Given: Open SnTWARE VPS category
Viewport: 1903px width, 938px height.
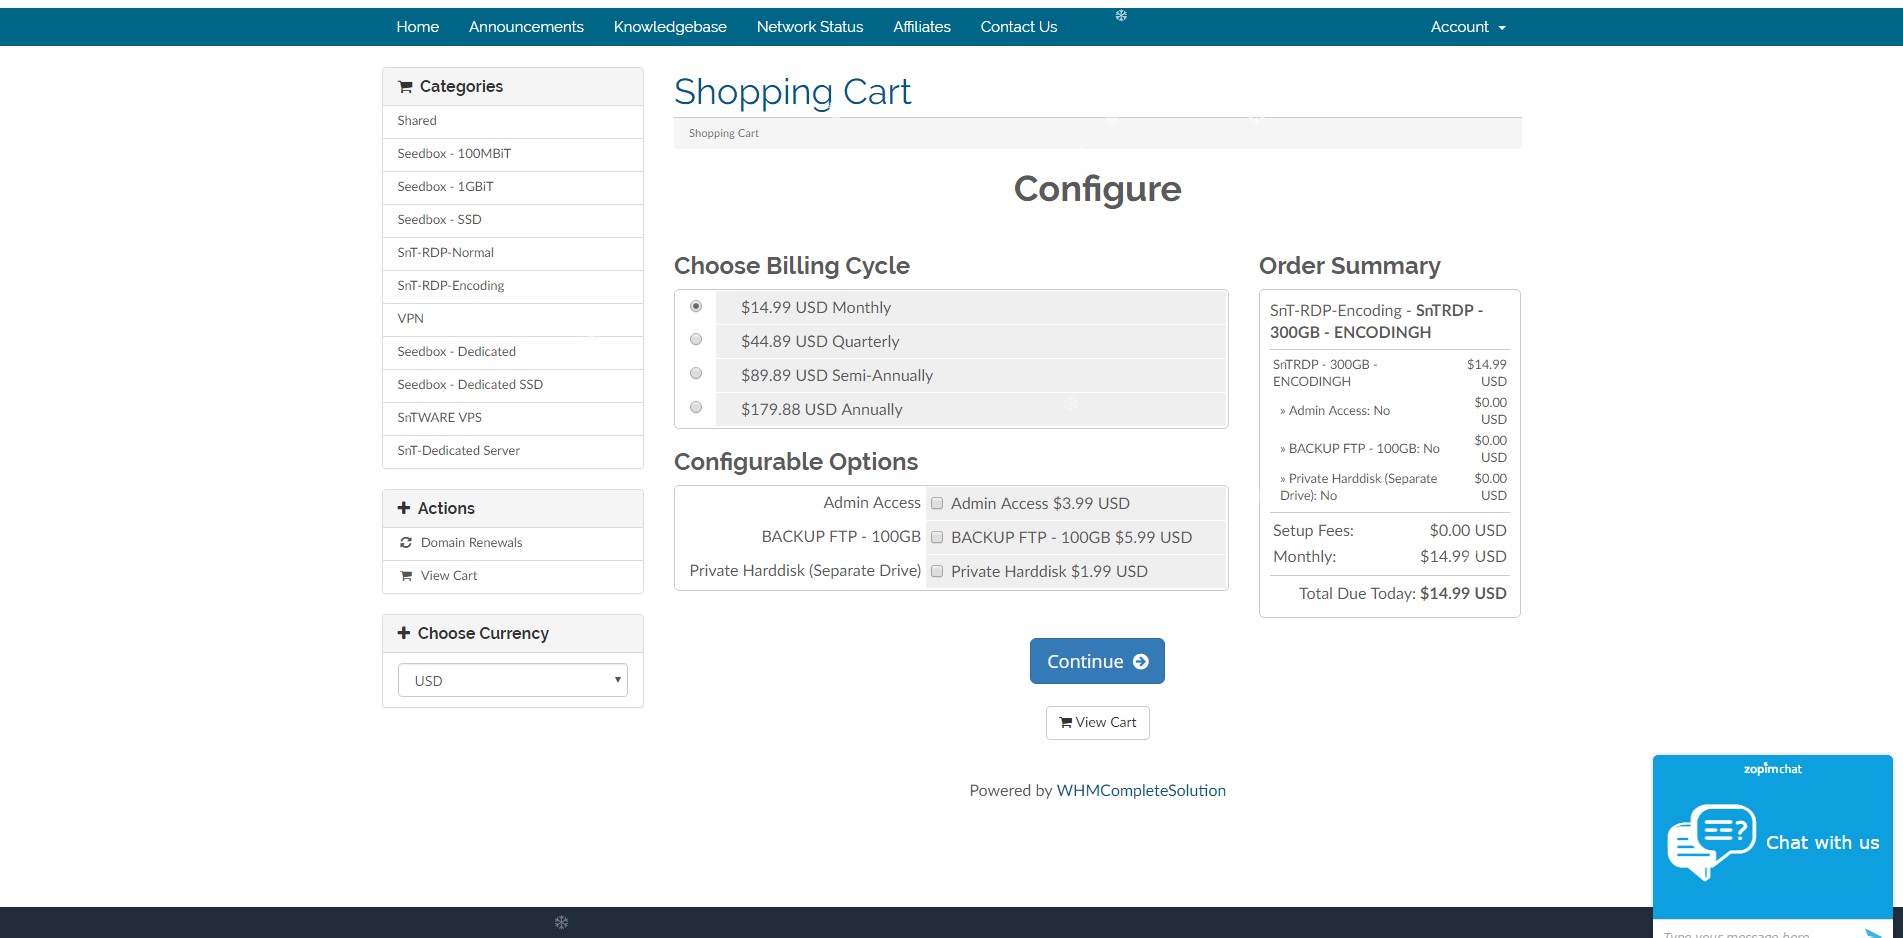Looking at the screenshot, I should click(x=513, y=418).
